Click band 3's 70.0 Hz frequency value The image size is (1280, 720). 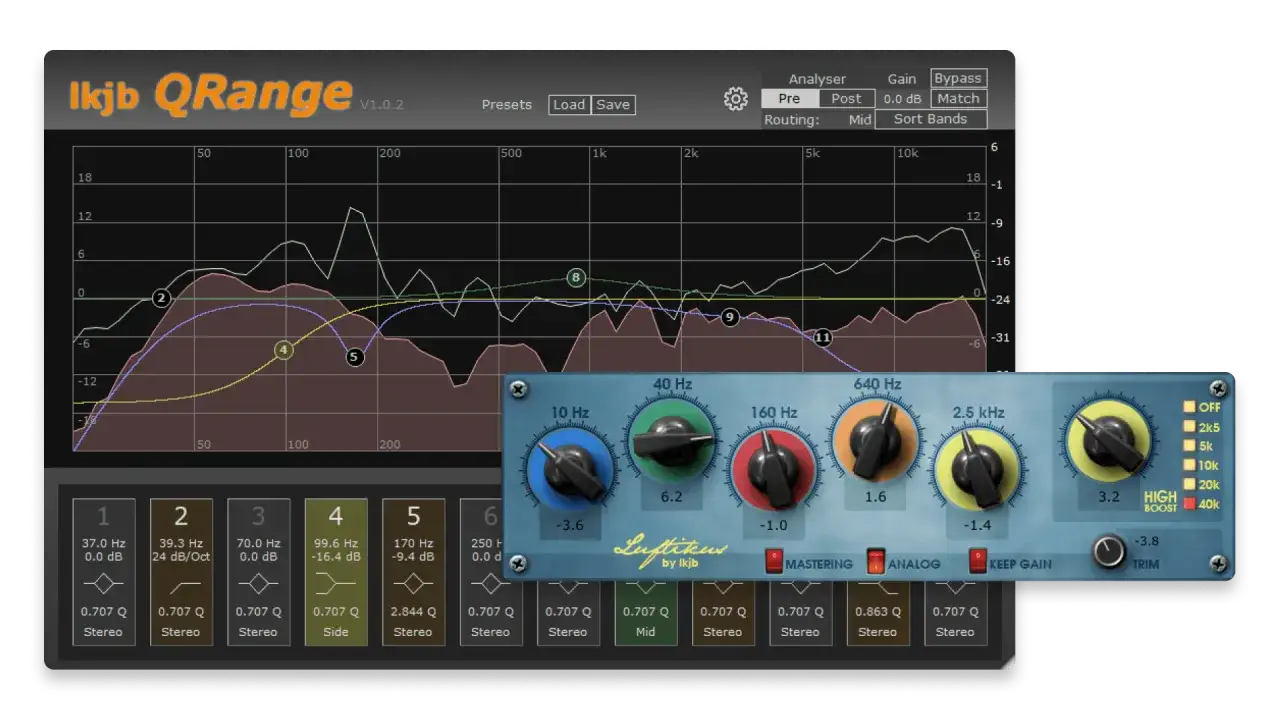click(258, 543)
